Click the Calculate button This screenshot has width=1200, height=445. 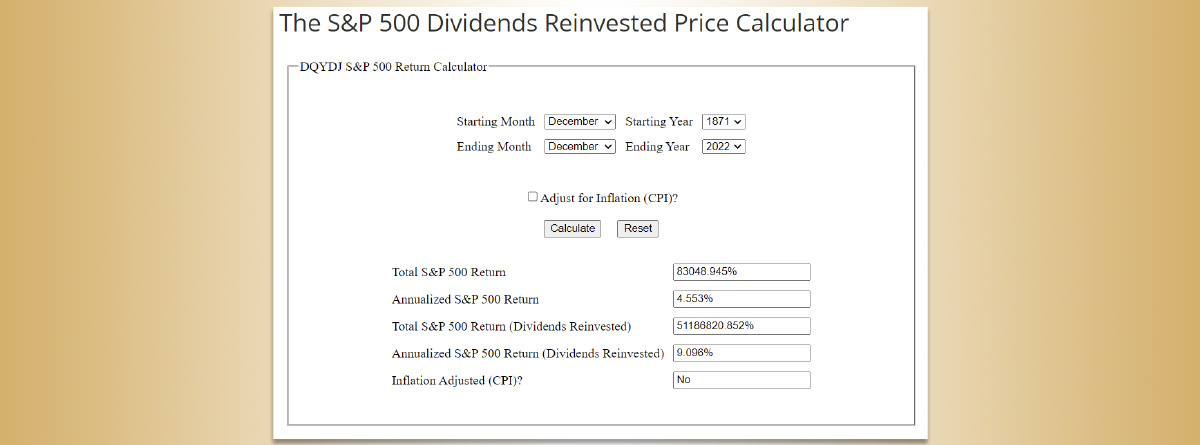coord(573,229)
